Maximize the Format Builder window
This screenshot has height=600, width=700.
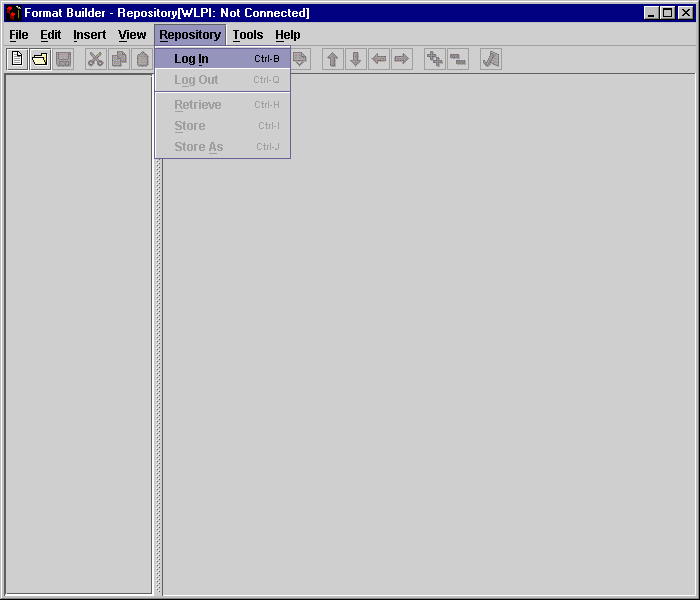point(668,13)
